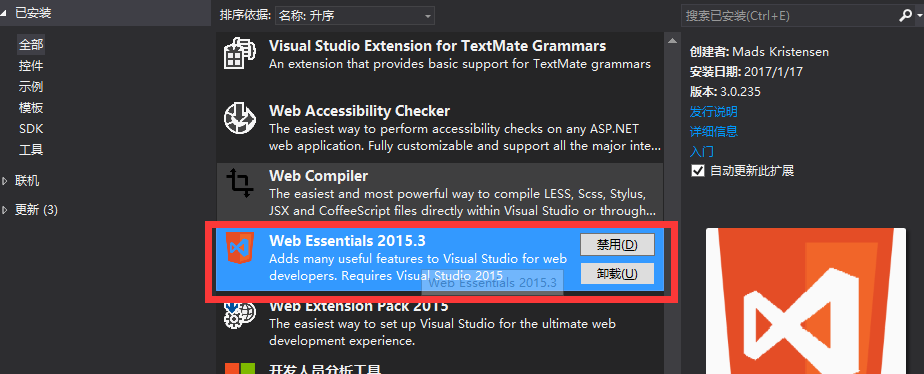Click the 创建者: Mads Kristensen text
924x374 pixels.
coord(759,52)
